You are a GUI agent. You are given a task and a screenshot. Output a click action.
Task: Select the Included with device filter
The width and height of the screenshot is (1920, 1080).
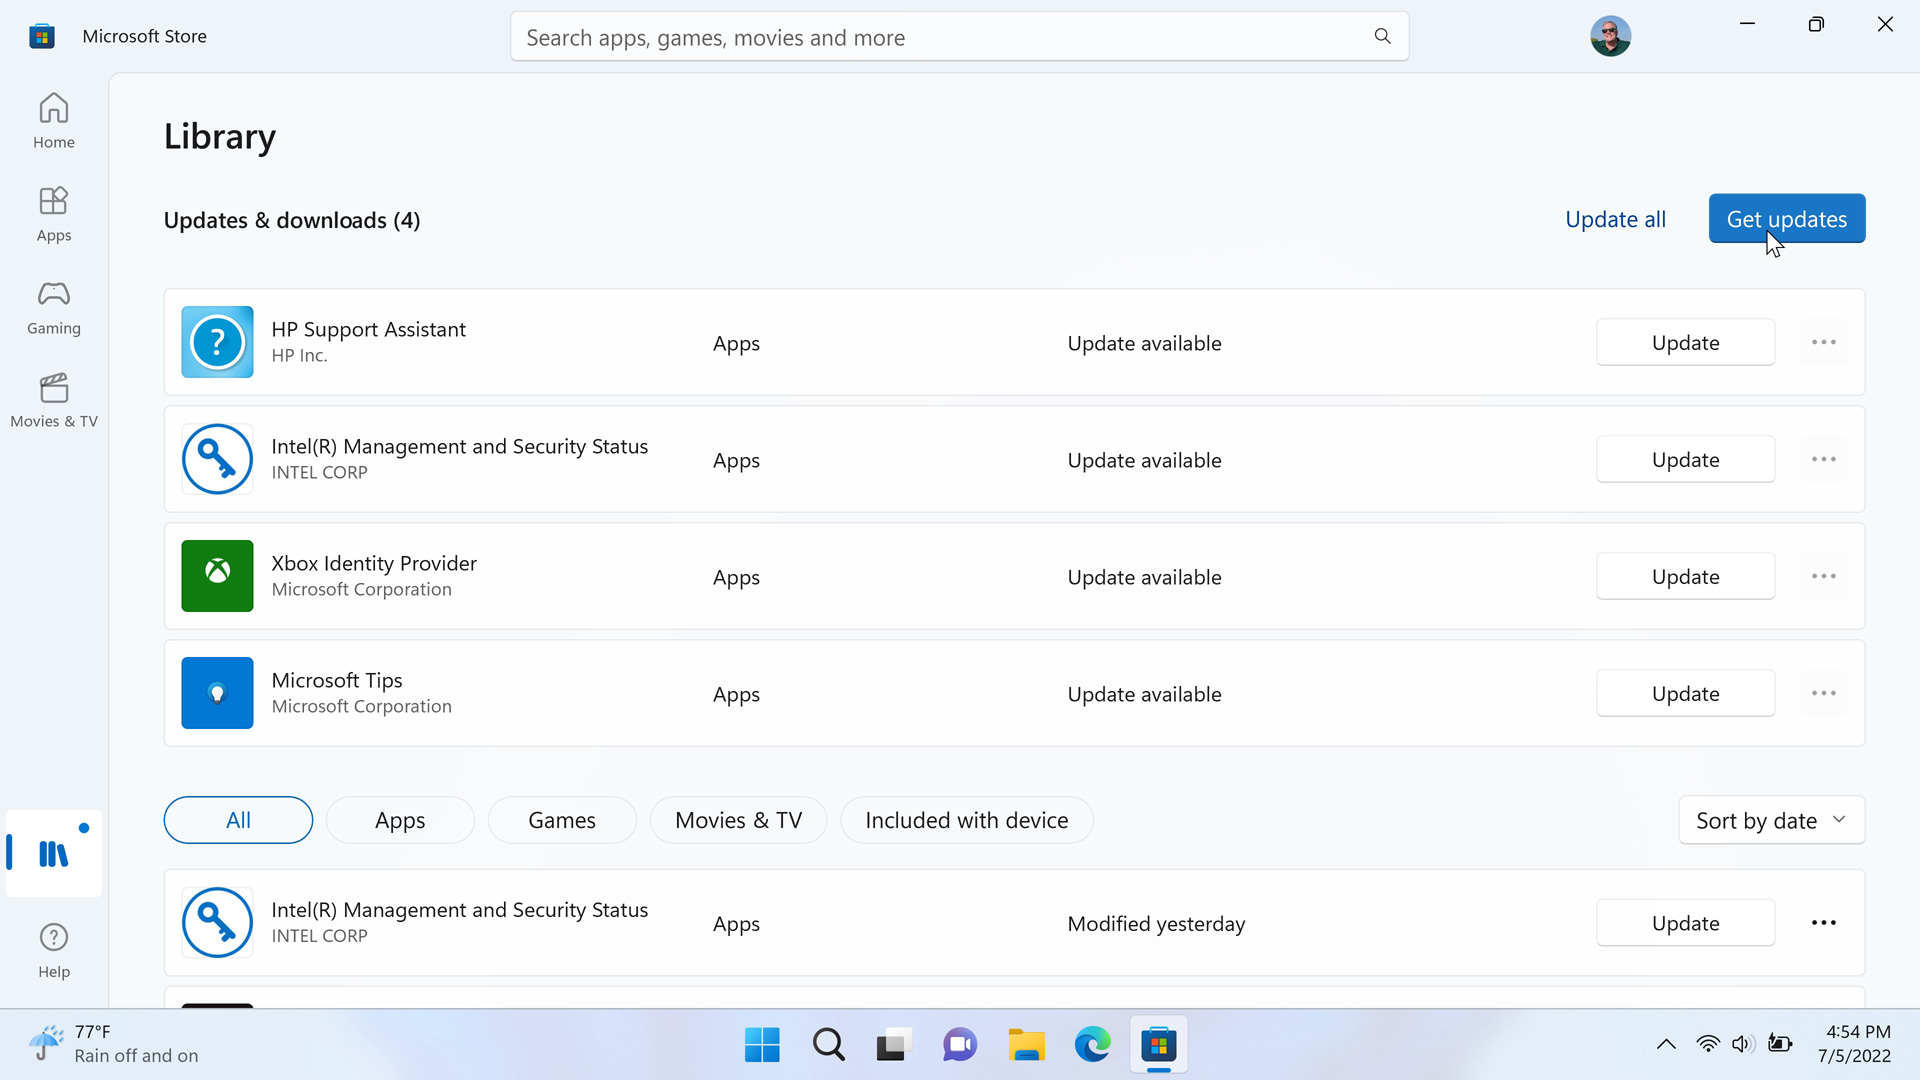[966, 820]
